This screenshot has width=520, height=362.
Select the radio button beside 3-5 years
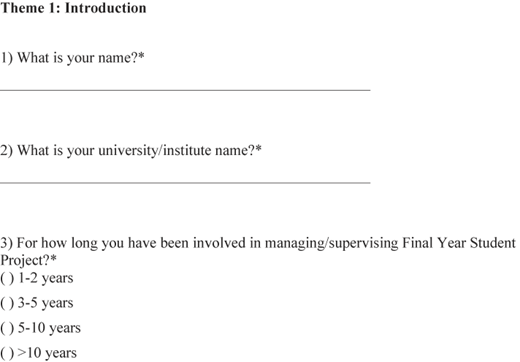(7, 303)
